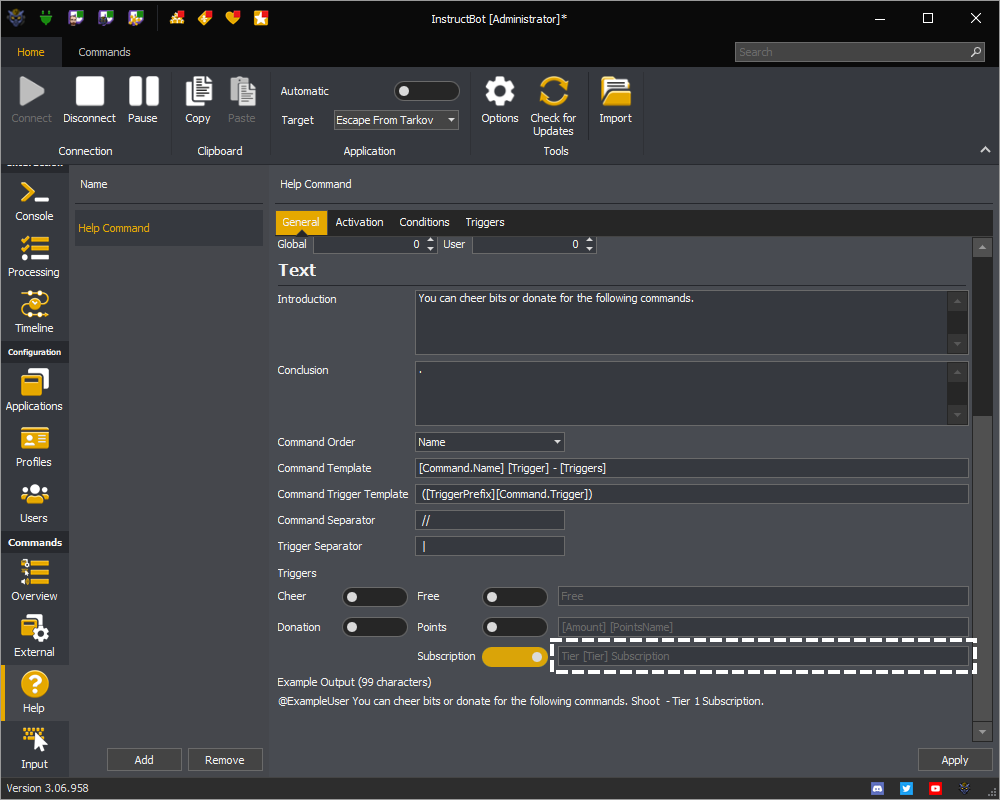Click the Command Template field
Image resolution: width=1000 pixels, height=800 pixels.
click(691, 468)
